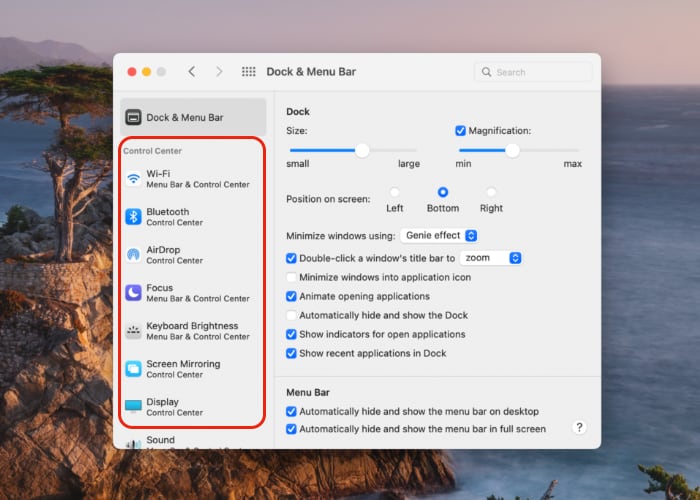Click the Dock Size slider handle
The width and height of the screenshot is (700, 500).
click(362, 150)
